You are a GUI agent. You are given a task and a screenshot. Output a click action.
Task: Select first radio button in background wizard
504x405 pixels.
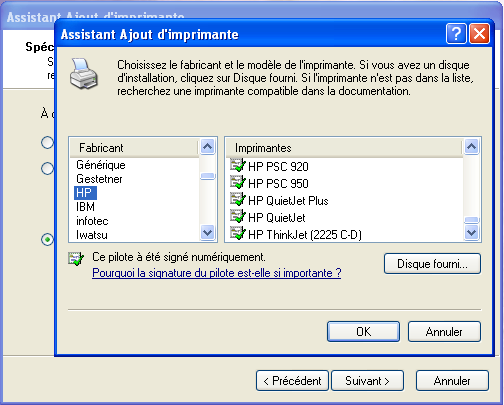pos(47,142)
